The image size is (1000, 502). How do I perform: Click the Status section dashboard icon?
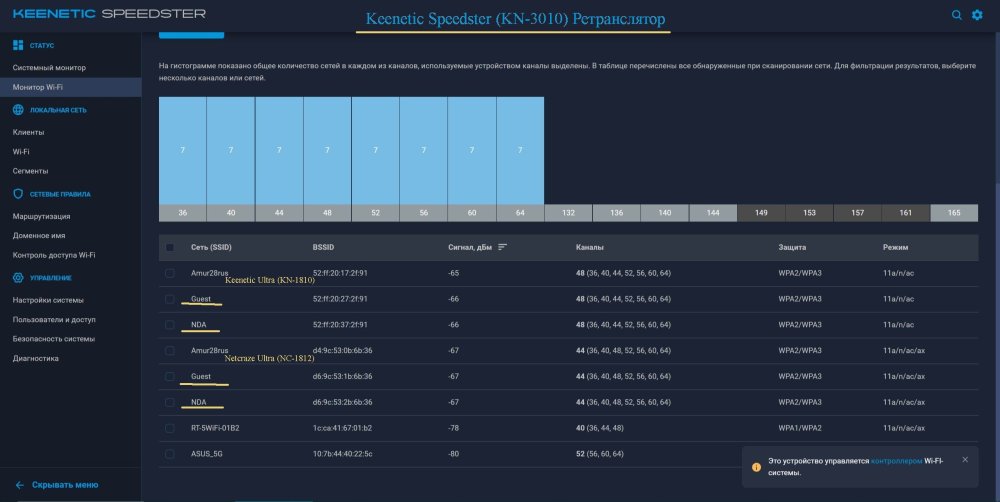18,45
